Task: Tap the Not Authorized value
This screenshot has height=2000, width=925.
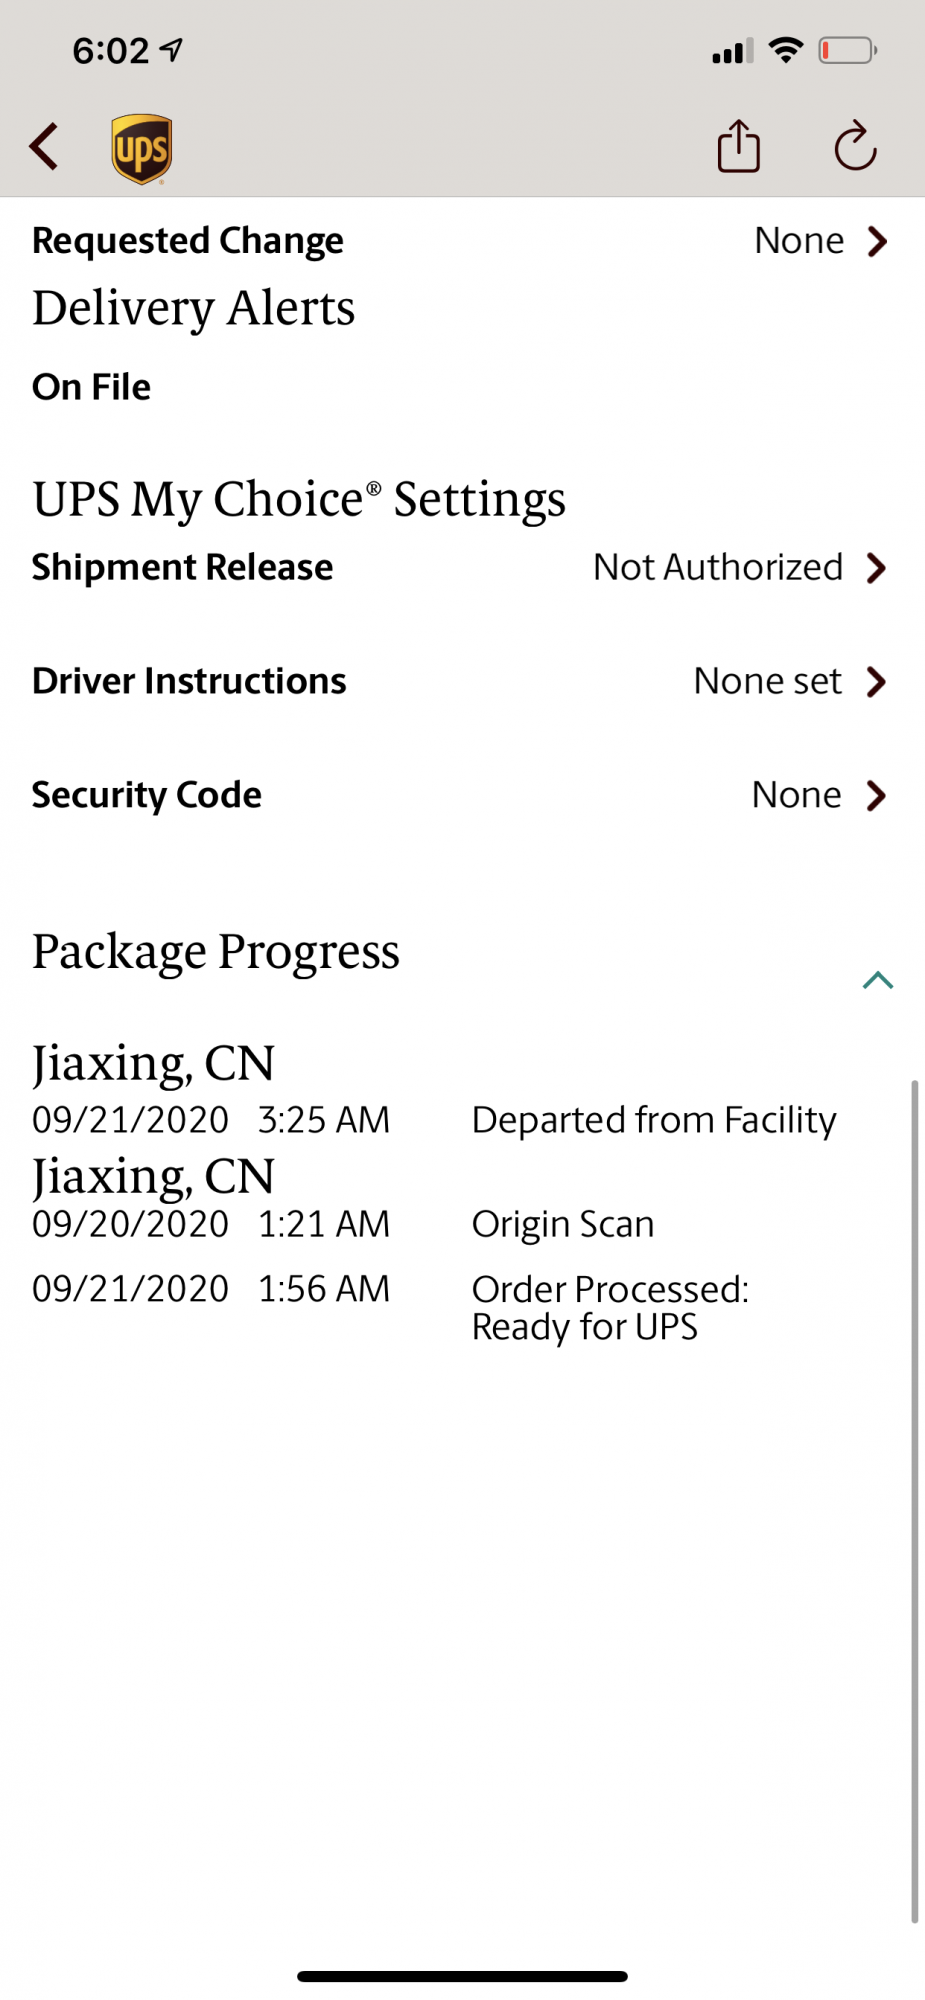Action: tap(718, 567)
